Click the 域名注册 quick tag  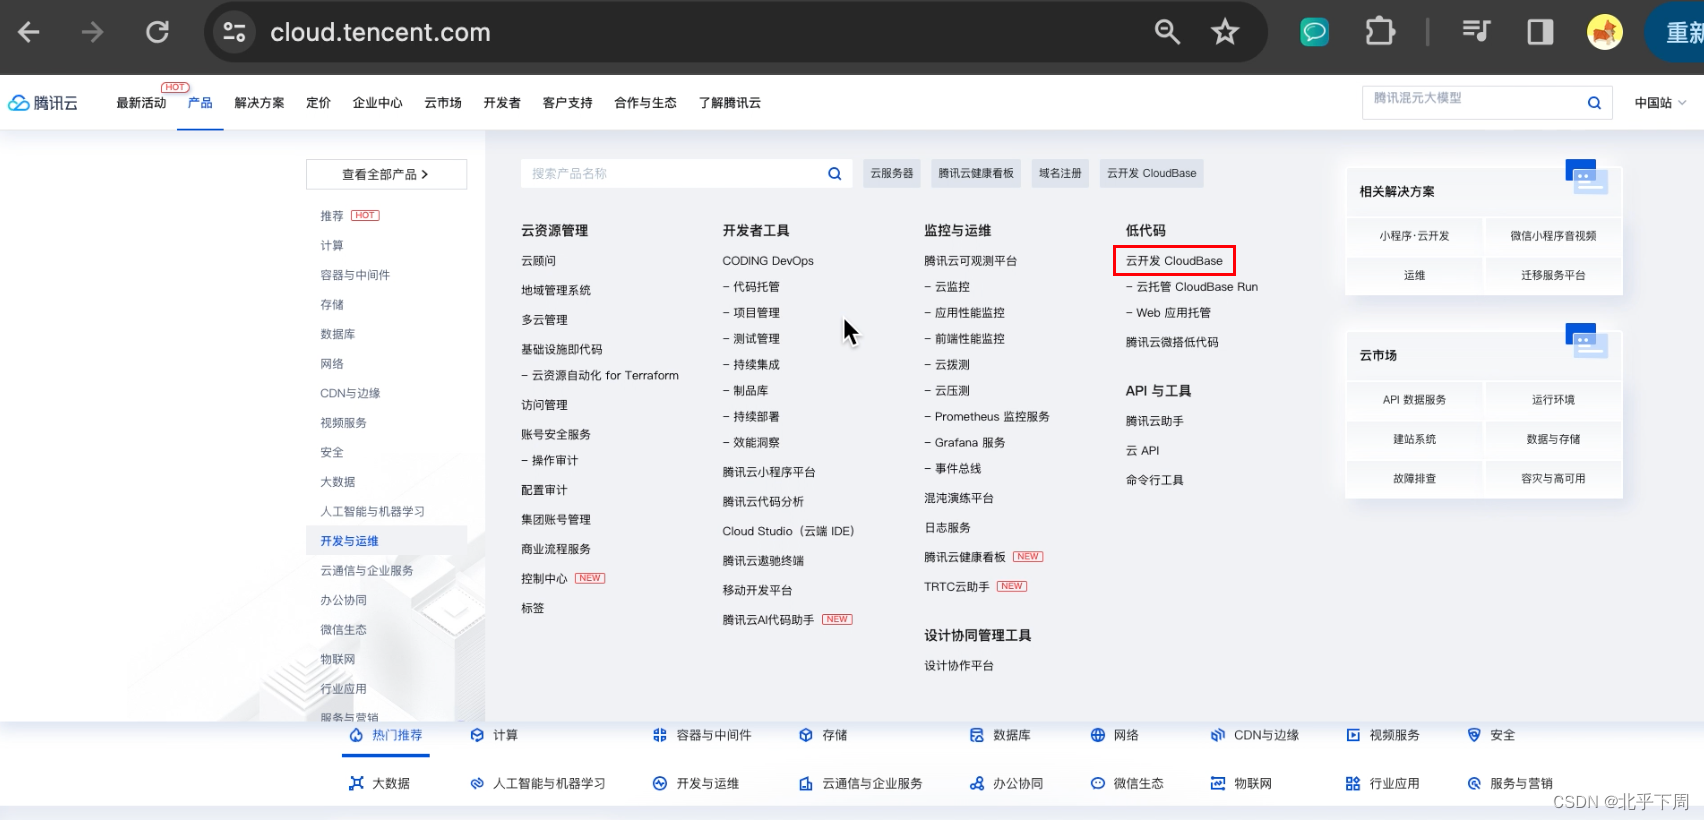tap(1060, 173)
